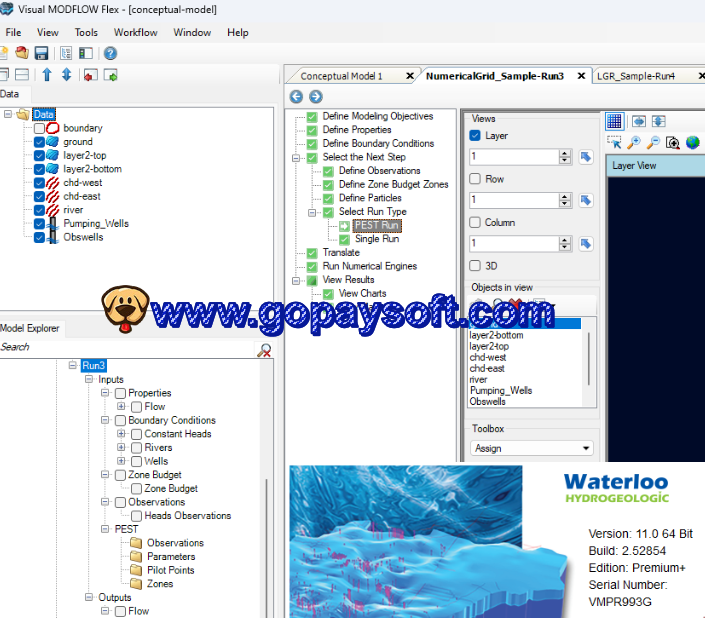The height and width of the screenshot is (618, 705).
Task: Go to next workflow step with forward arrow
Action: click(x=316, y=96)
